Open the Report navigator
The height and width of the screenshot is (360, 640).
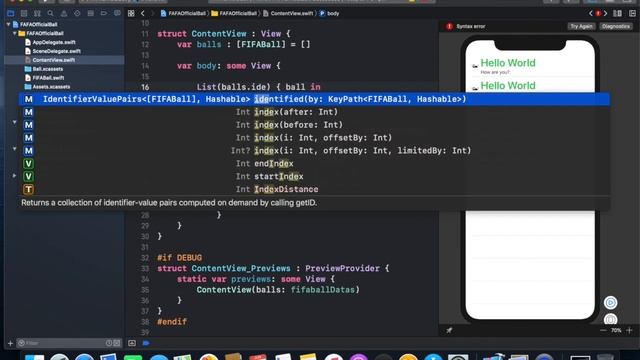(117, 13)
